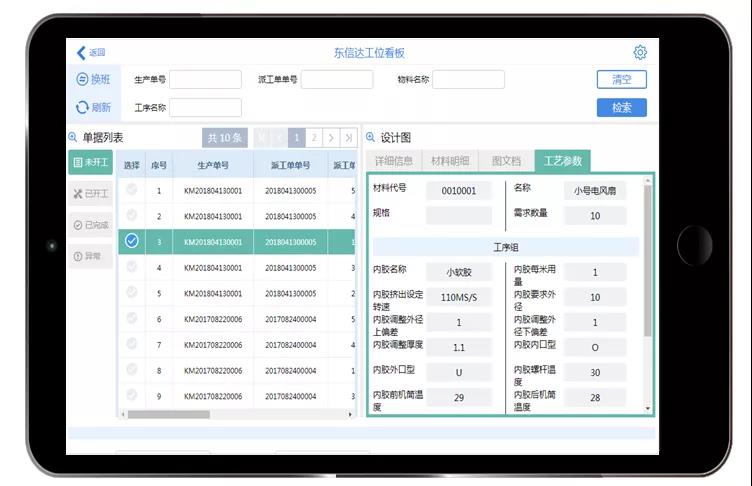The width and height of the screenshot is (752, 486).
Task: Select the checkbox for row 1
Action: (132, 189)
